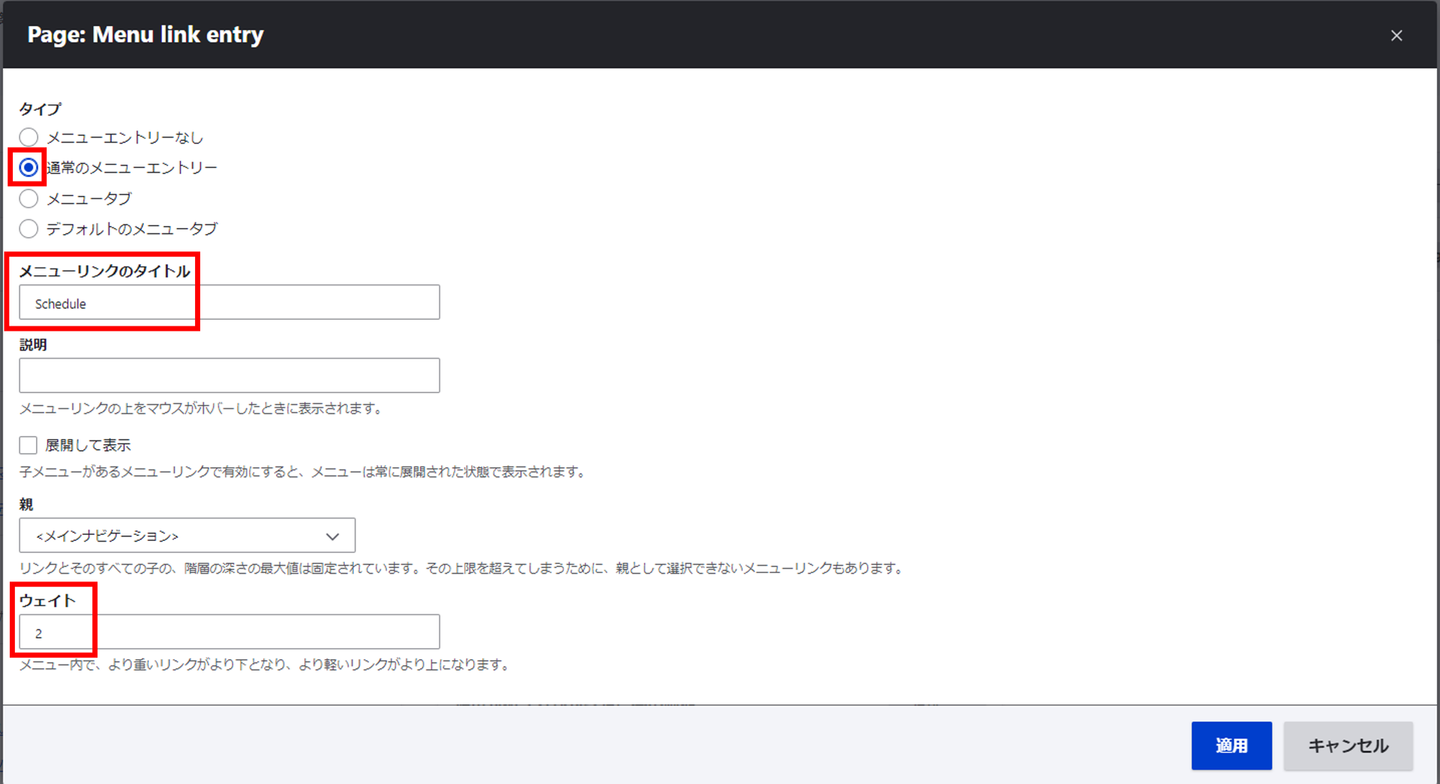
Task: Choose the 'メニュータブ' radio option
Action: pos(29,198)
